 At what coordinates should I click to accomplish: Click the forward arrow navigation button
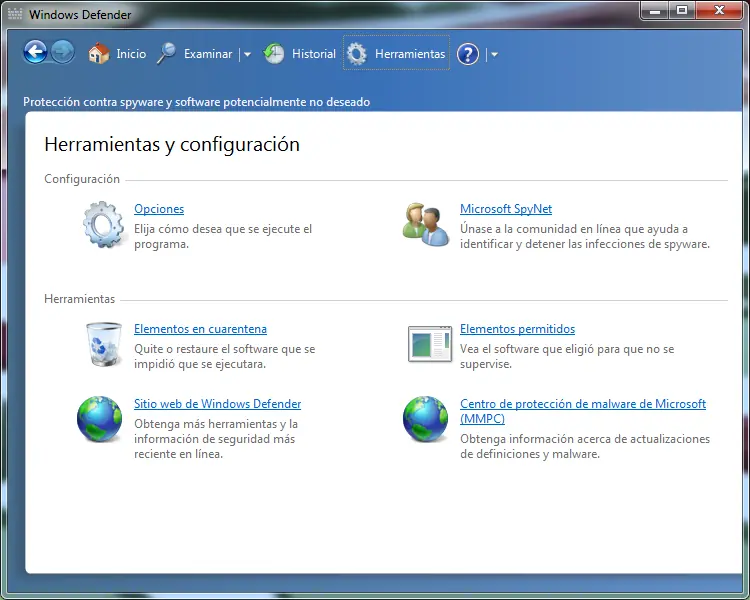63,53
